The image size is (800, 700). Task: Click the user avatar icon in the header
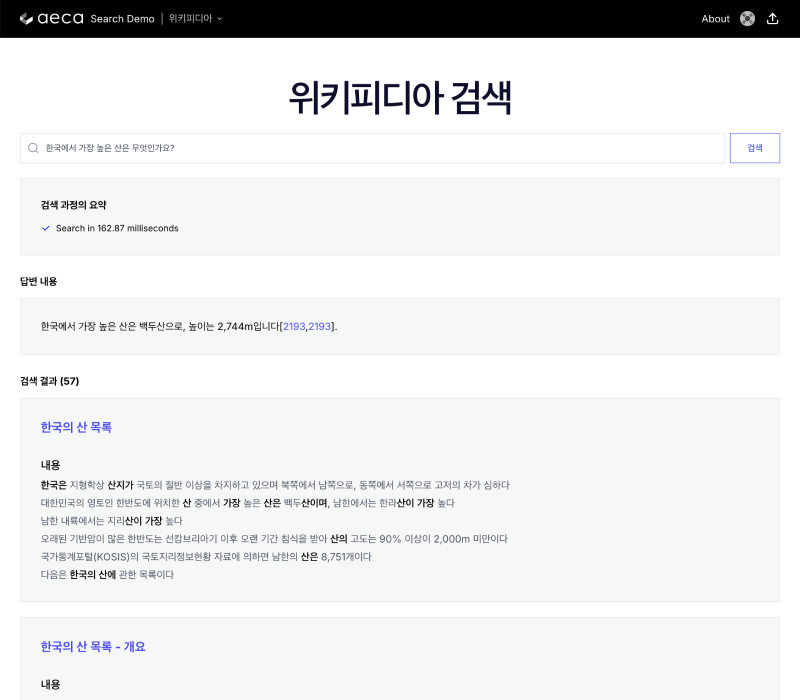point(747,18)
